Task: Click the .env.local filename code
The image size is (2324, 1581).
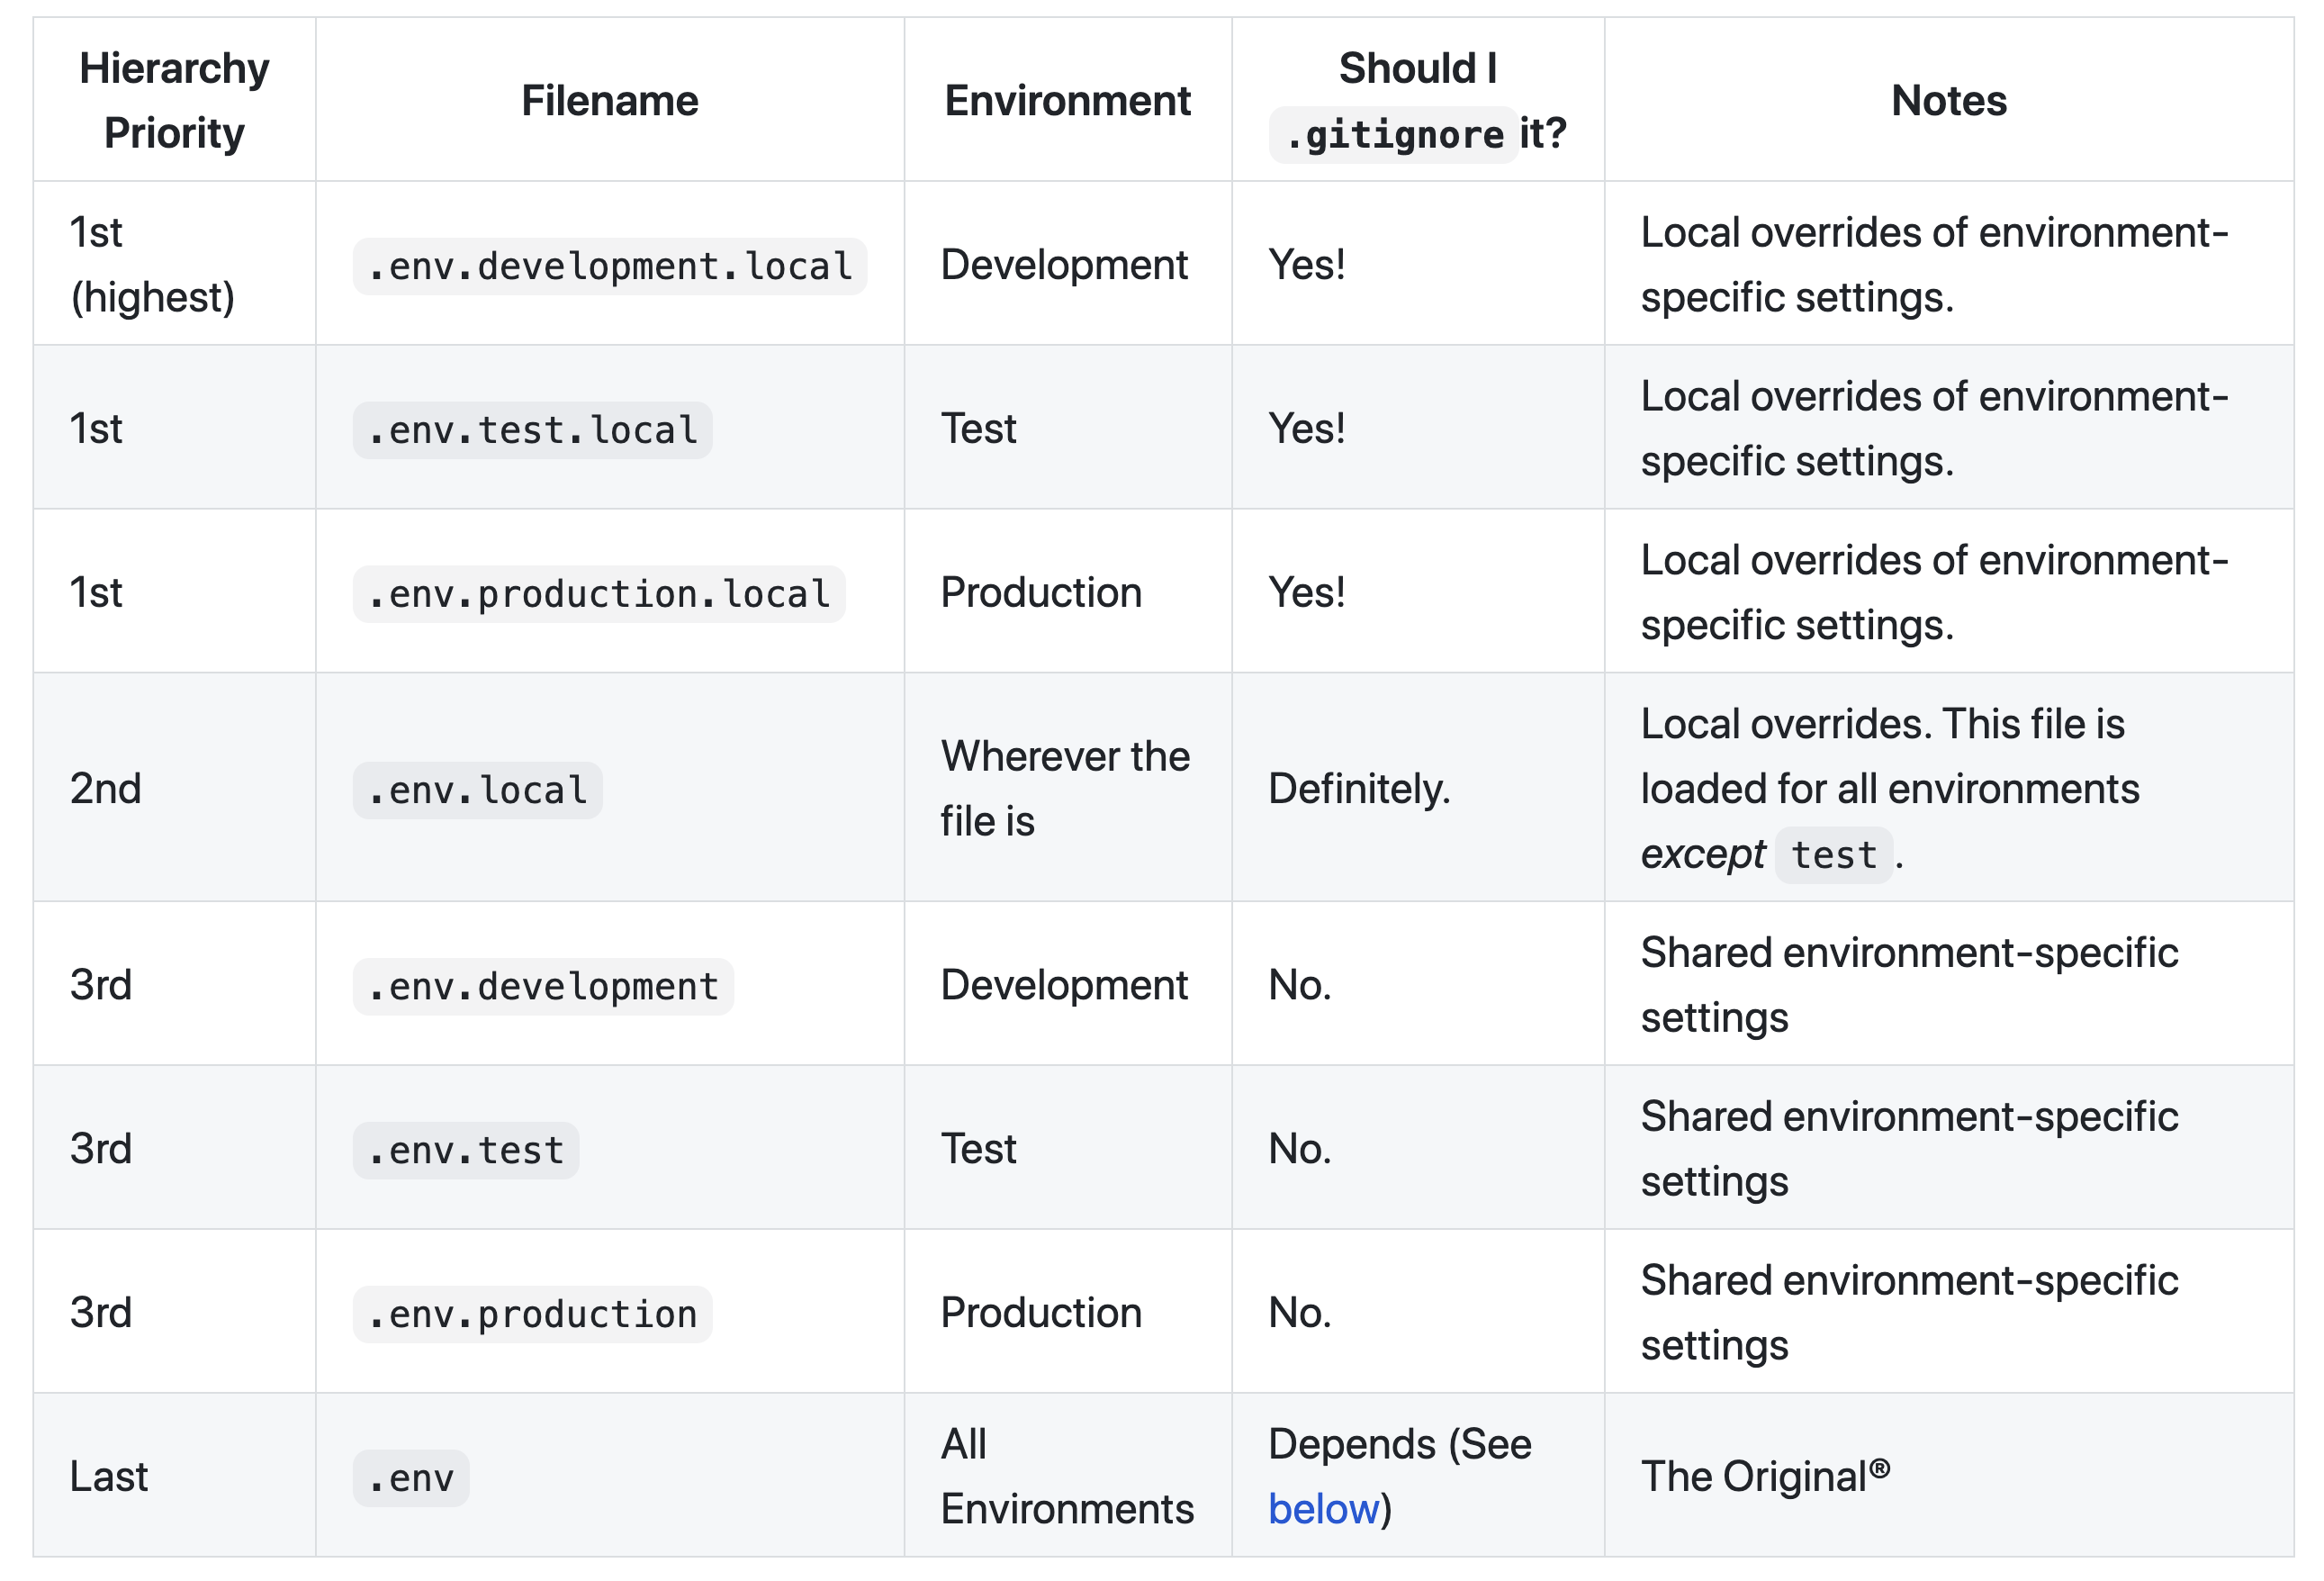Action: coord(477,790)
